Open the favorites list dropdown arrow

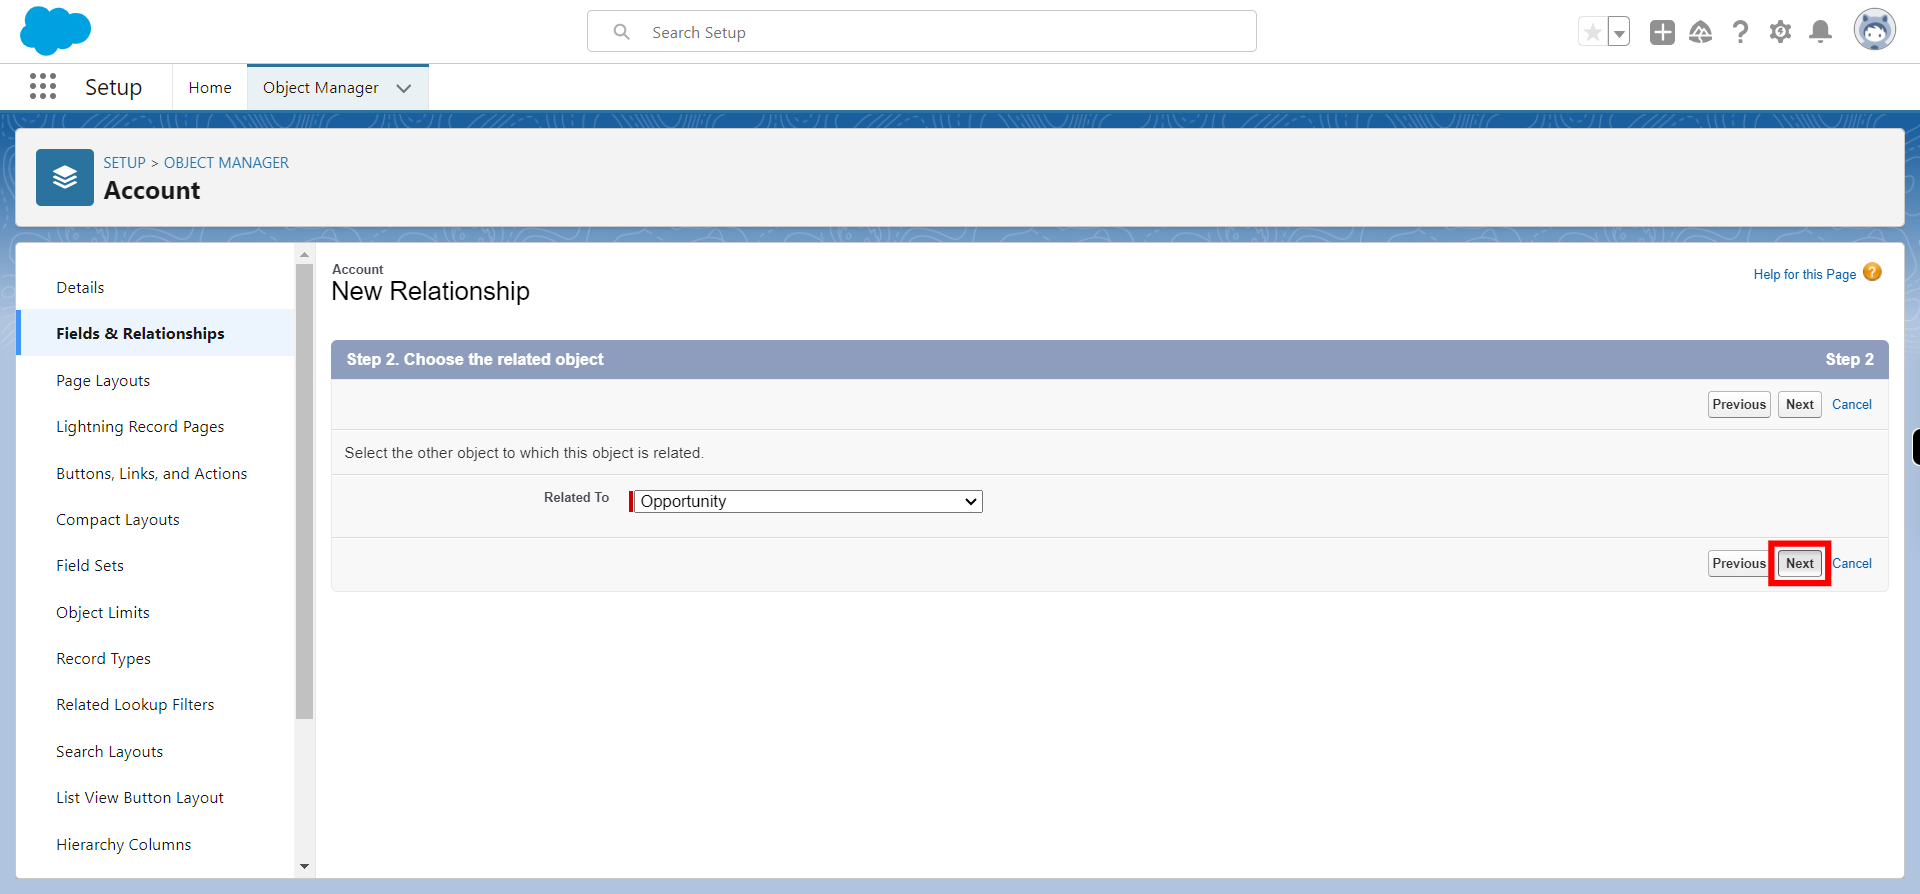pyautogui.click(x=1619, y=32)
